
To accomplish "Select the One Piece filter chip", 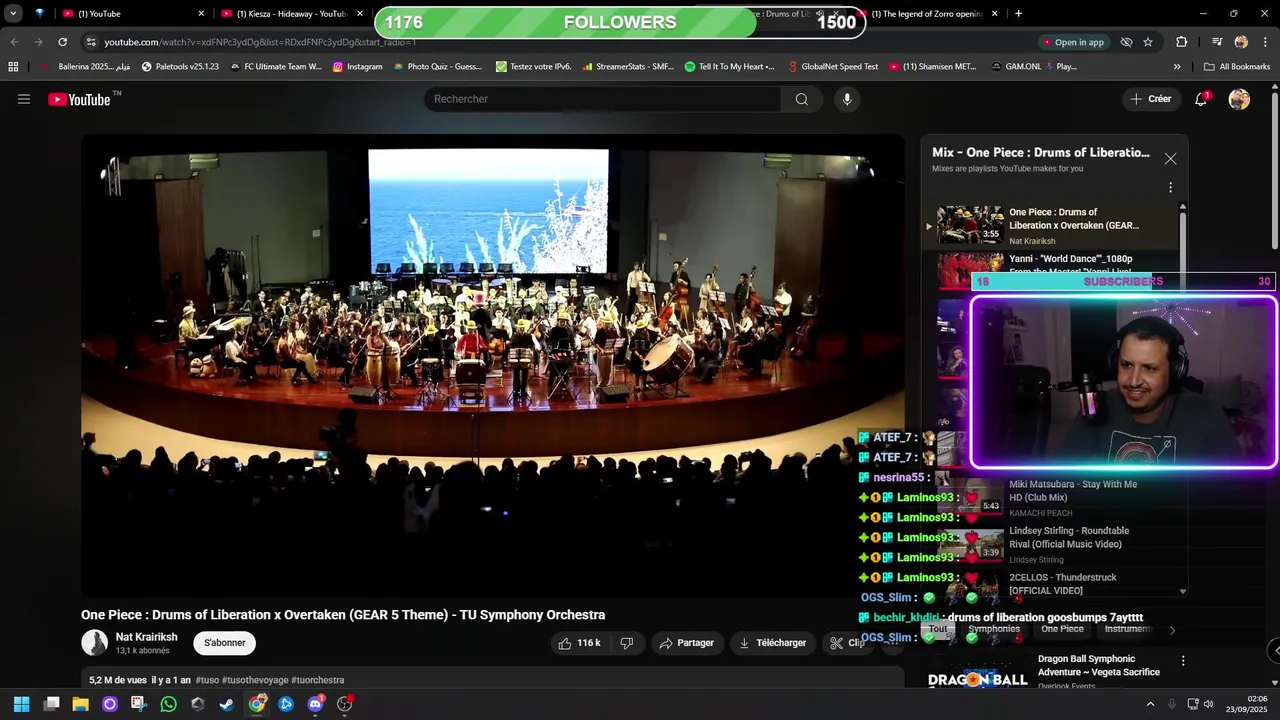I will pos(1062,629).
